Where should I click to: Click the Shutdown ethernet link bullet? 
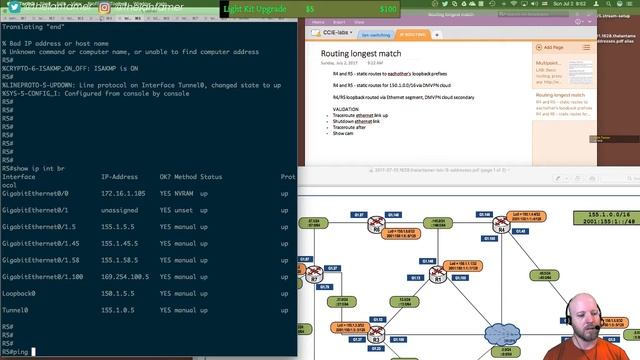[x=356, y=121]
